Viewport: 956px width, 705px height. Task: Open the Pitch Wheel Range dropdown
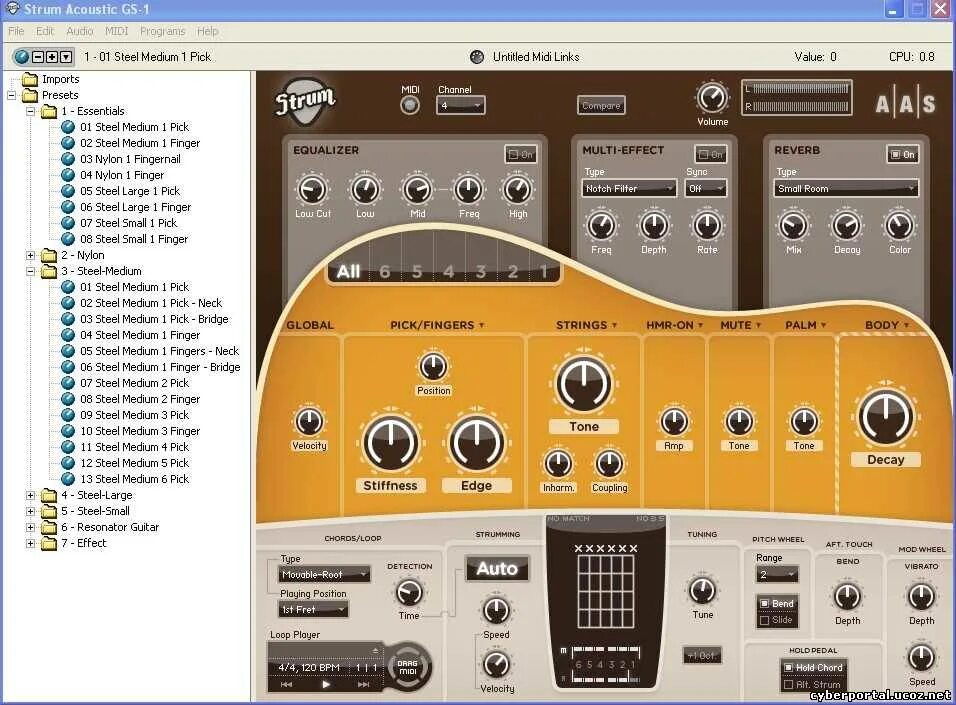[x=777, y=574]
